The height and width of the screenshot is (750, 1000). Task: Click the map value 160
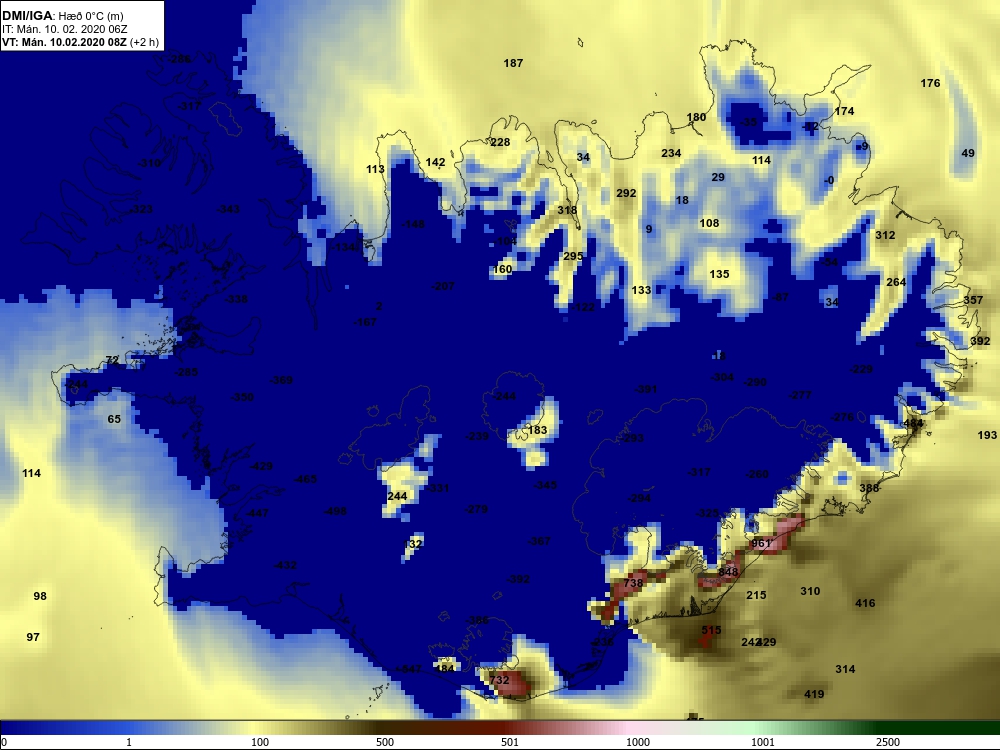503,269
